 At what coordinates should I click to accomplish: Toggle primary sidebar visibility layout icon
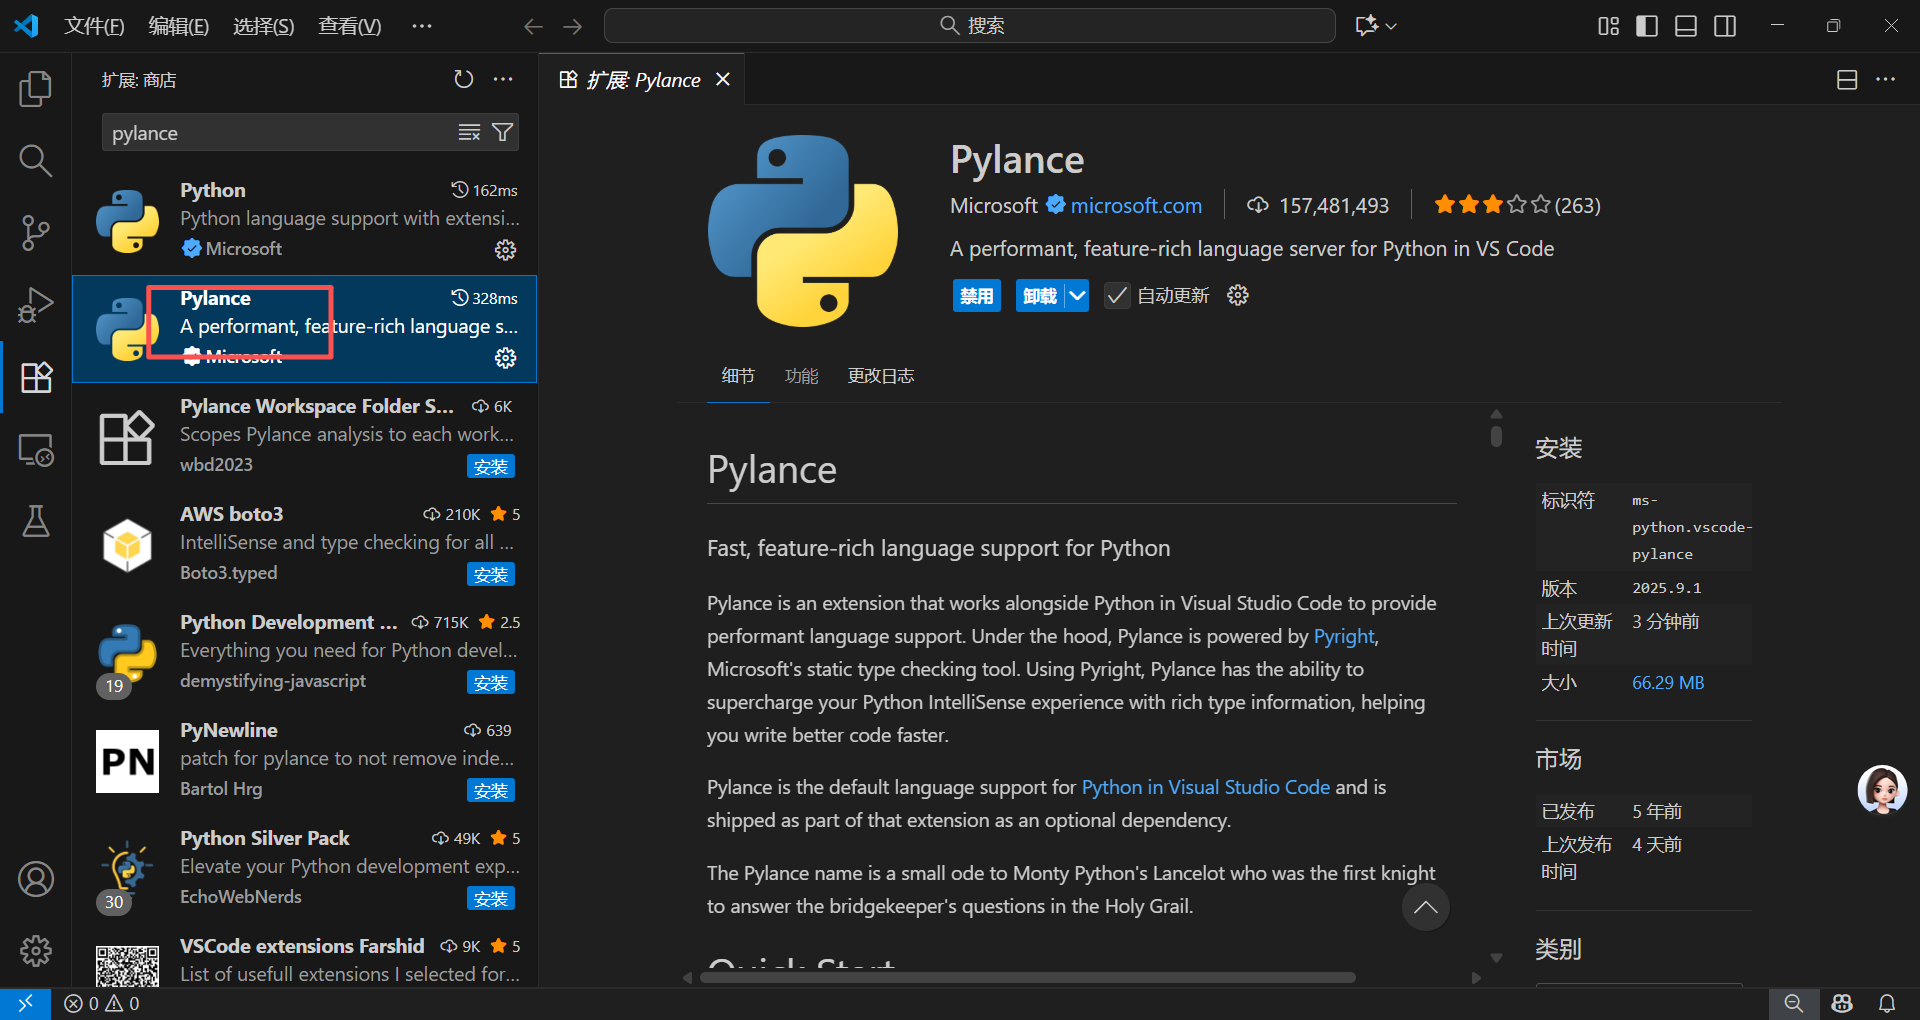pos(1646,26)
